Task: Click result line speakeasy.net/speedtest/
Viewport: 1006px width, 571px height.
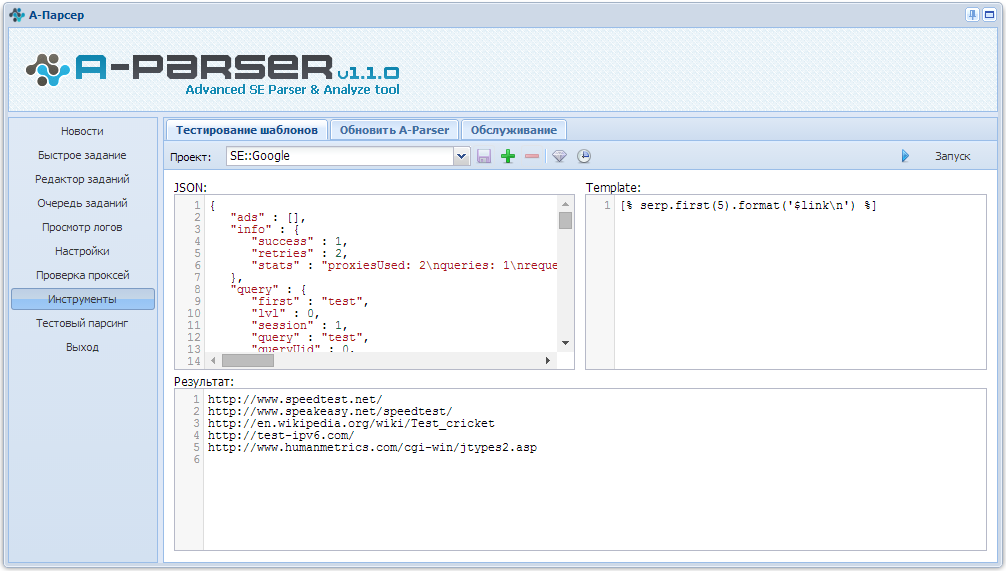Action: click(x=330, y=411)
